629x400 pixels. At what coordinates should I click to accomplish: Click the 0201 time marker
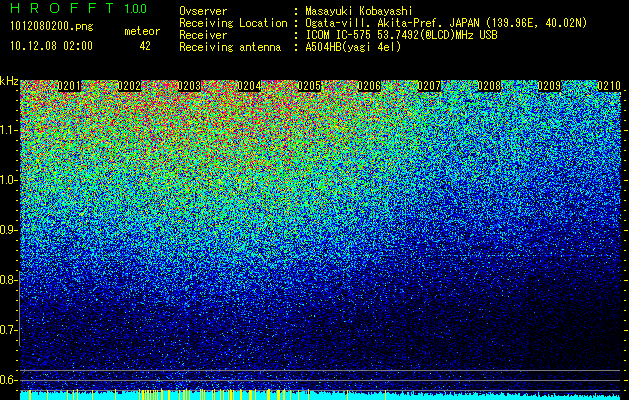point(69,86)
